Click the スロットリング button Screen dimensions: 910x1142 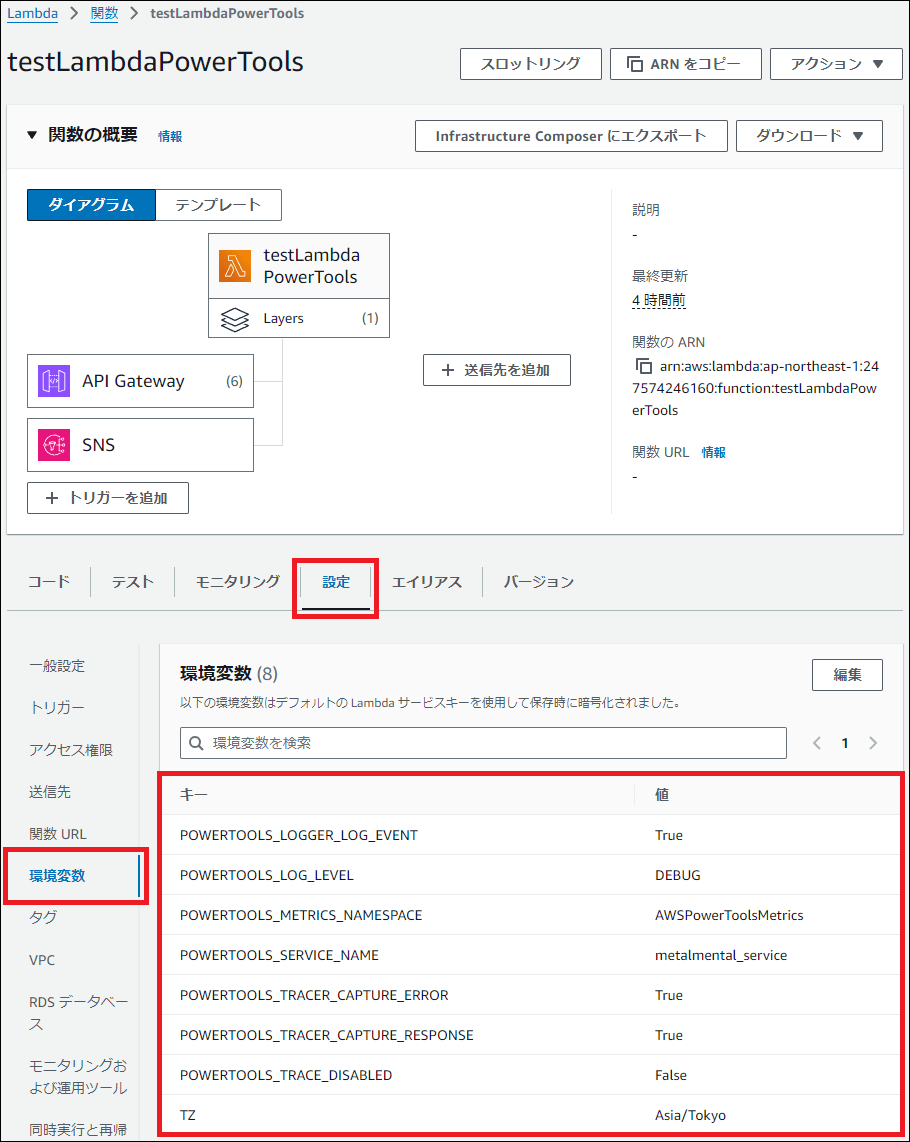tap(530, 64)
